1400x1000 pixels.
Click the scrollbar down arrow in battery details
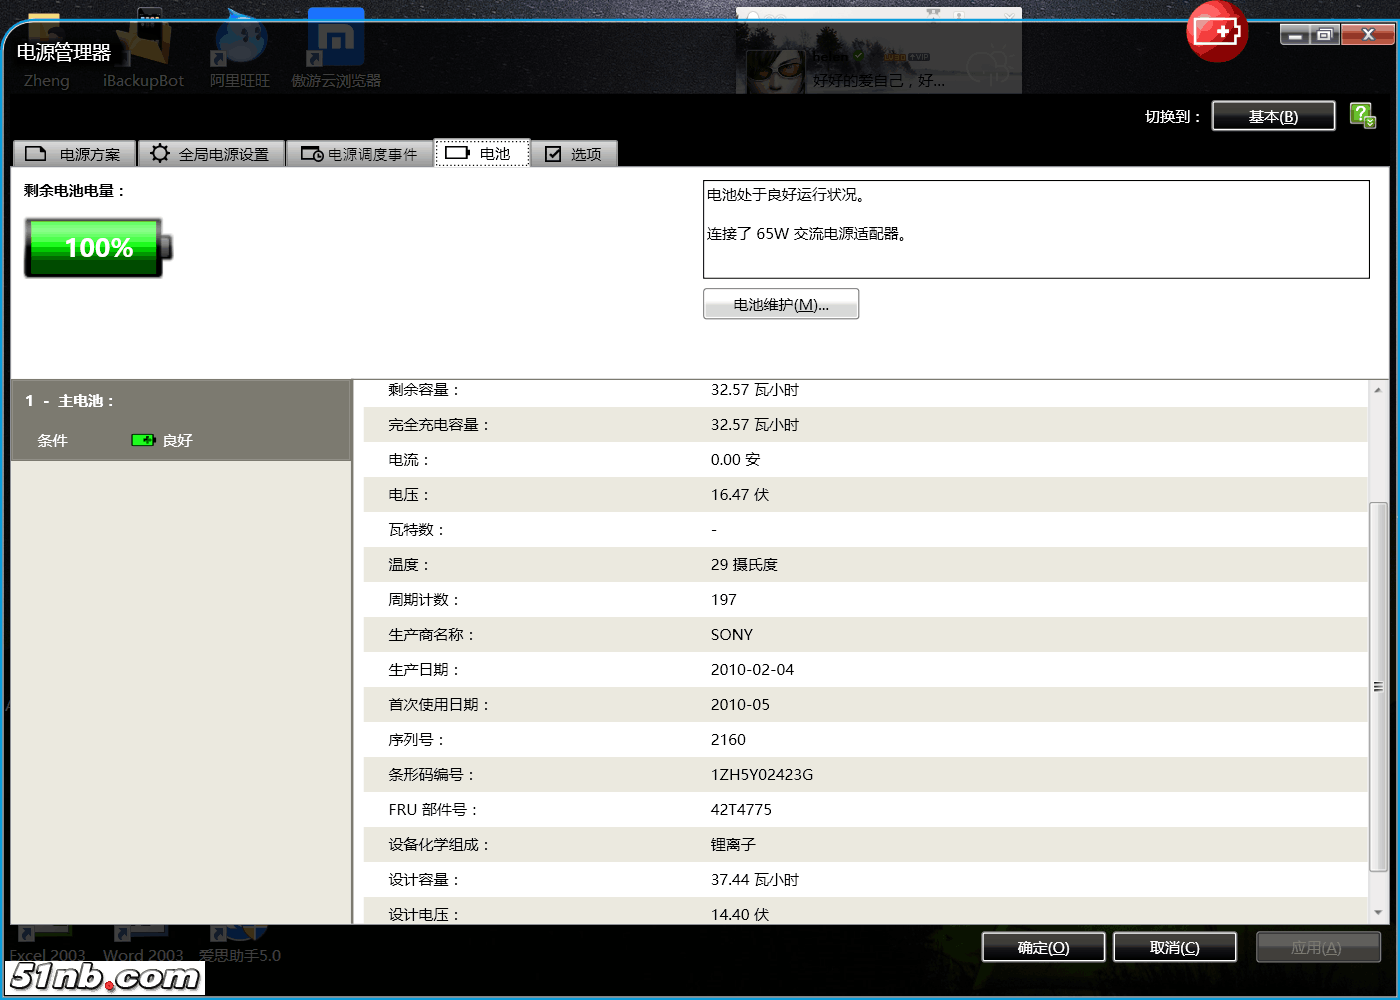[x=1378, y=912]
